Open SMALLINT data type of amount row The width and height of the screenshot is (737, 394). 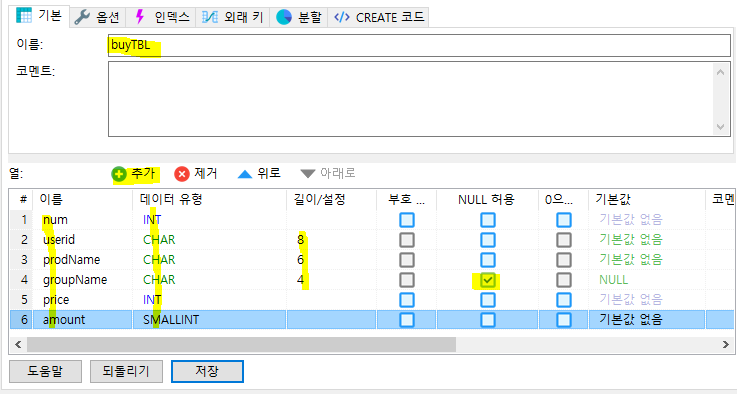(x=171, y=320)
